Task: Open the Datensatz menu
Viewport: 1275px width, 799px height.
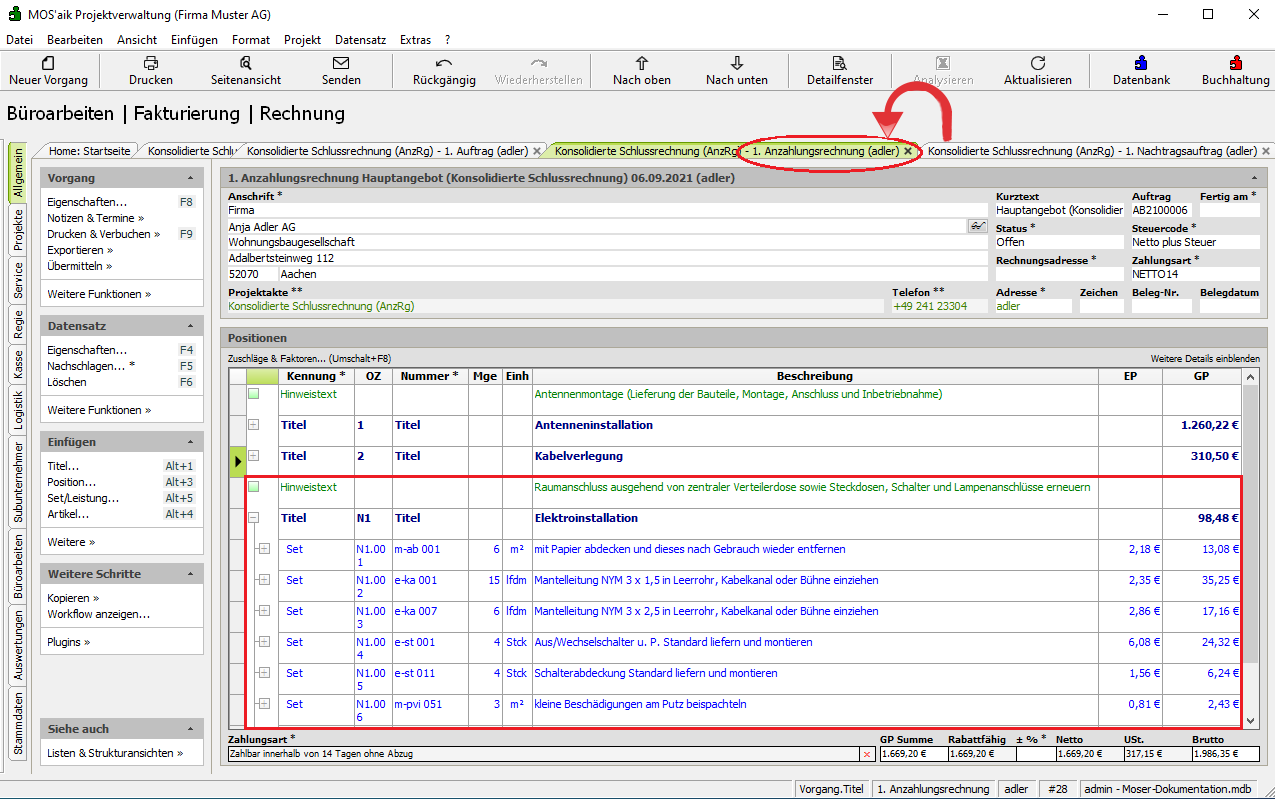Action: click(x=360, y=40)
